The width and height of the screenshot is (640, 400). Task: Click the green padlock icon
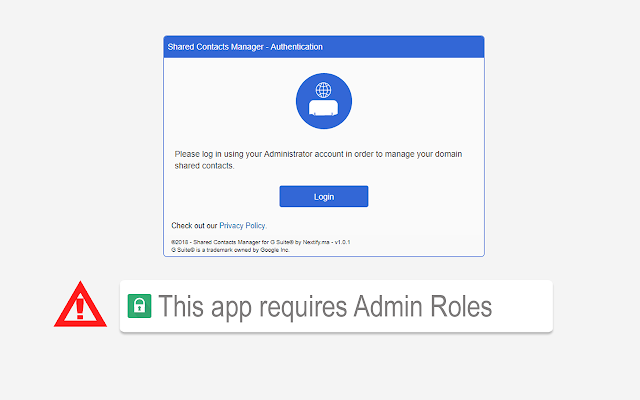[x=140, y=306]
